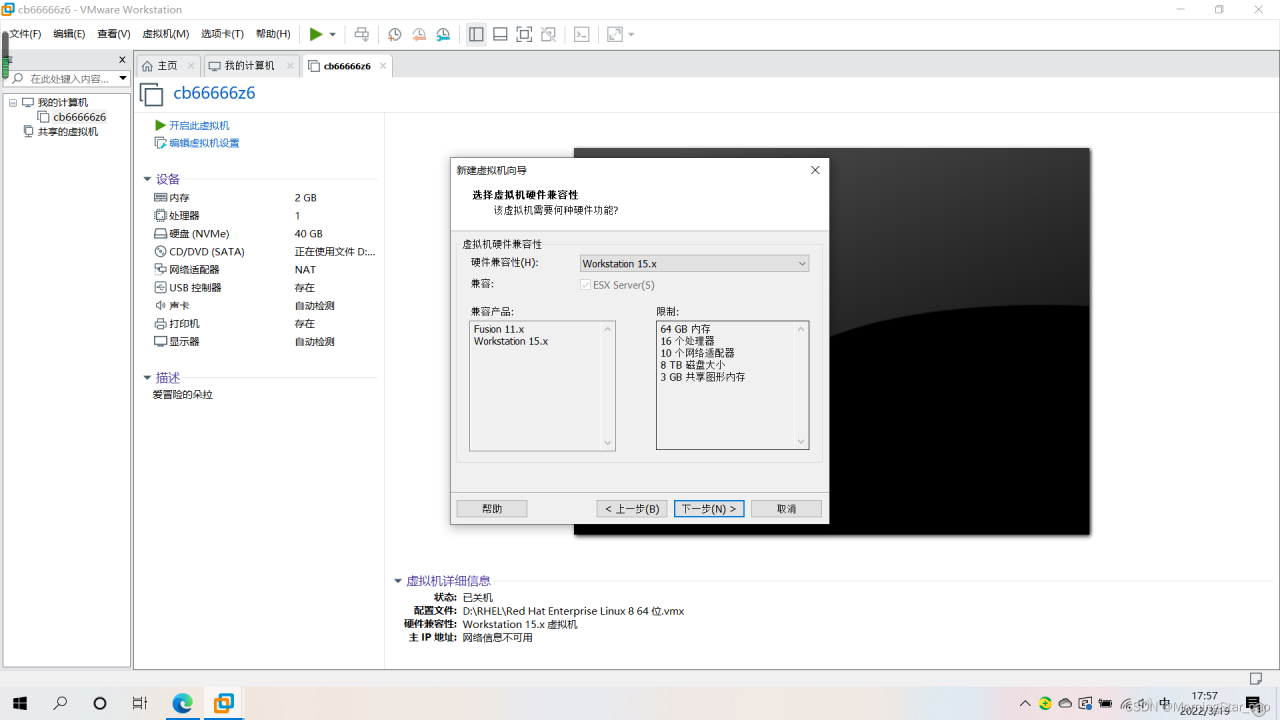Click the 显示器 device row

tap(265, 342)
